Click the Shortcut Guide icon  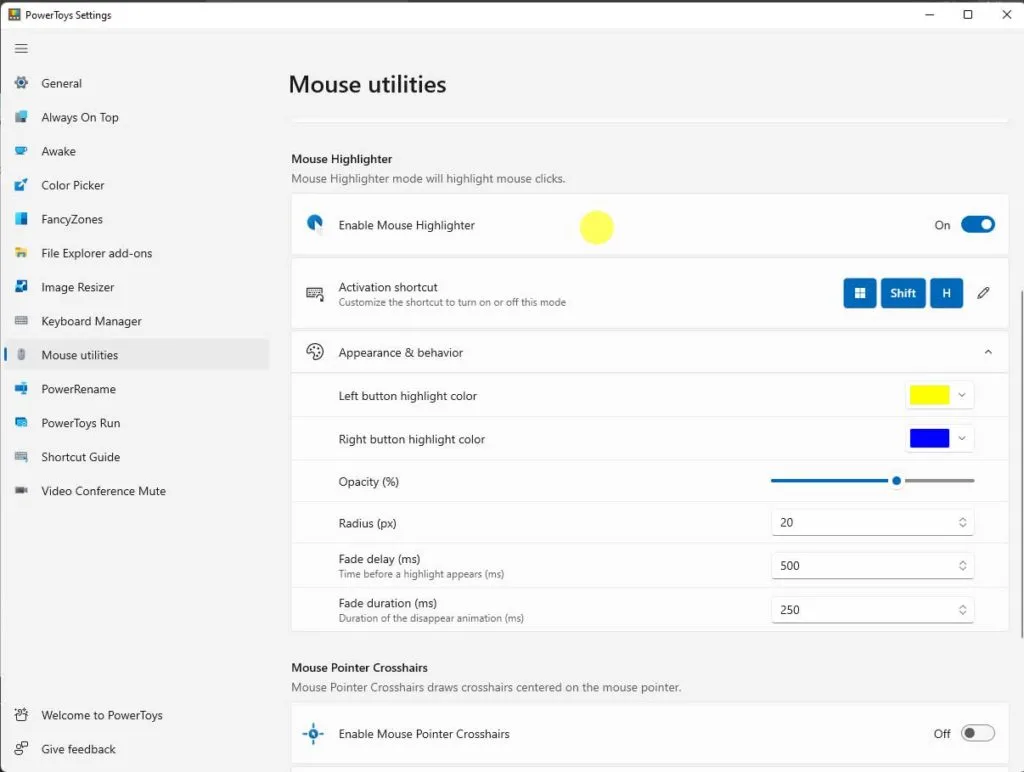(21, 457)
